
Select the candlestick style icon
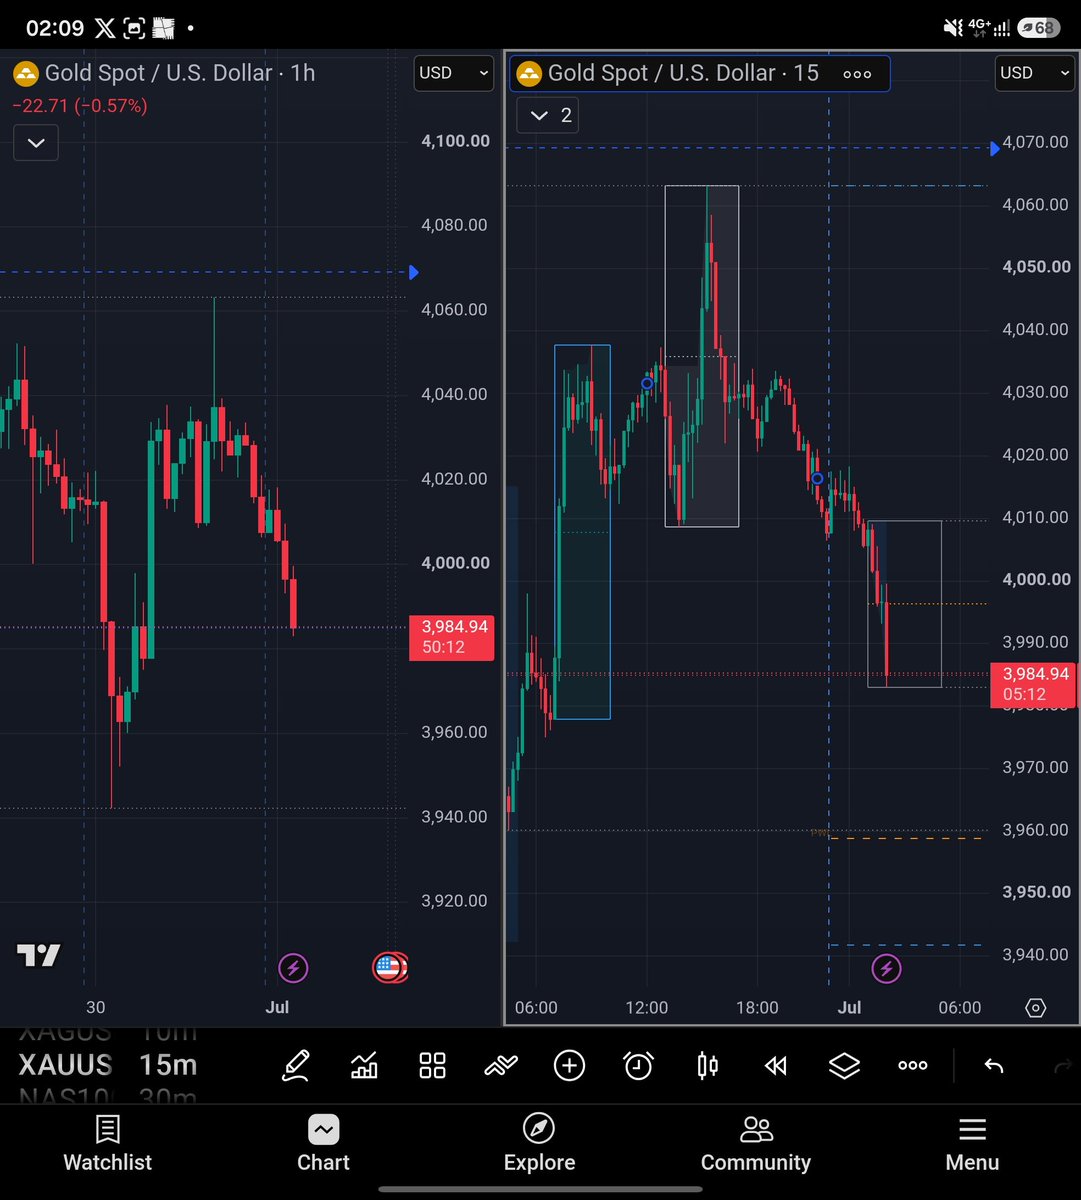pos(707,1066)
